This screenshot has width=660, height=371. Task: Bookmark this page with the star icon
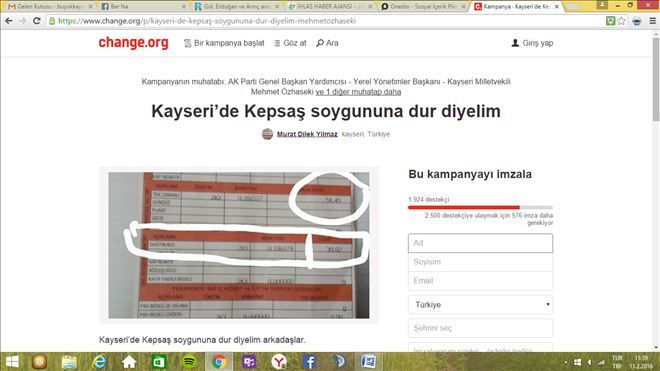(x=622, y=21)
